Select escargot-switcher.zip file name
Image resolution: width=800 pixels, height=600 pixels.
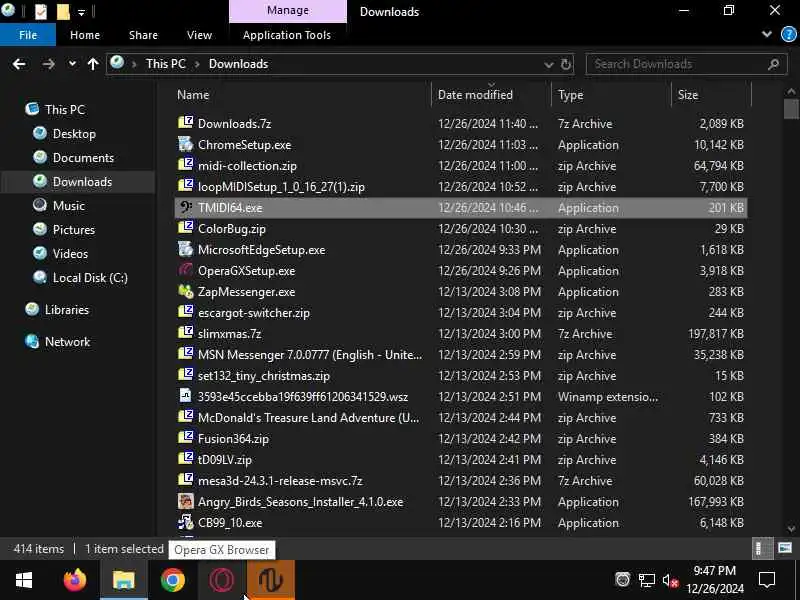coord(254,313)
